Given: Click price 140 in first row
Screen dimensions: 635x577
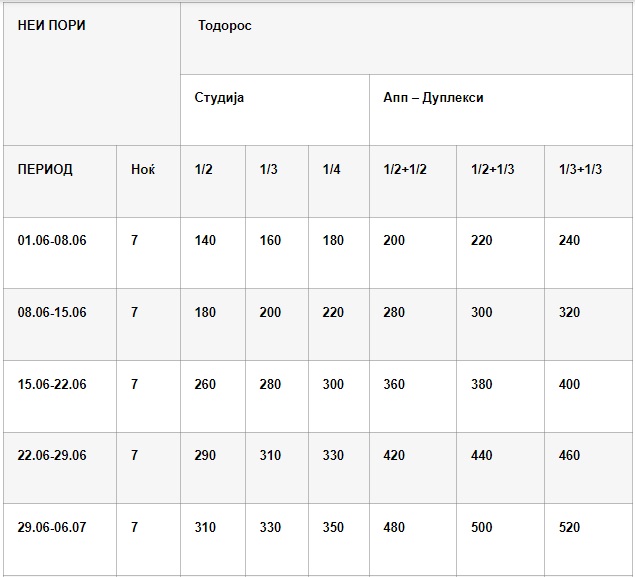Looking at the screenshot, I should tap(205, 241).
